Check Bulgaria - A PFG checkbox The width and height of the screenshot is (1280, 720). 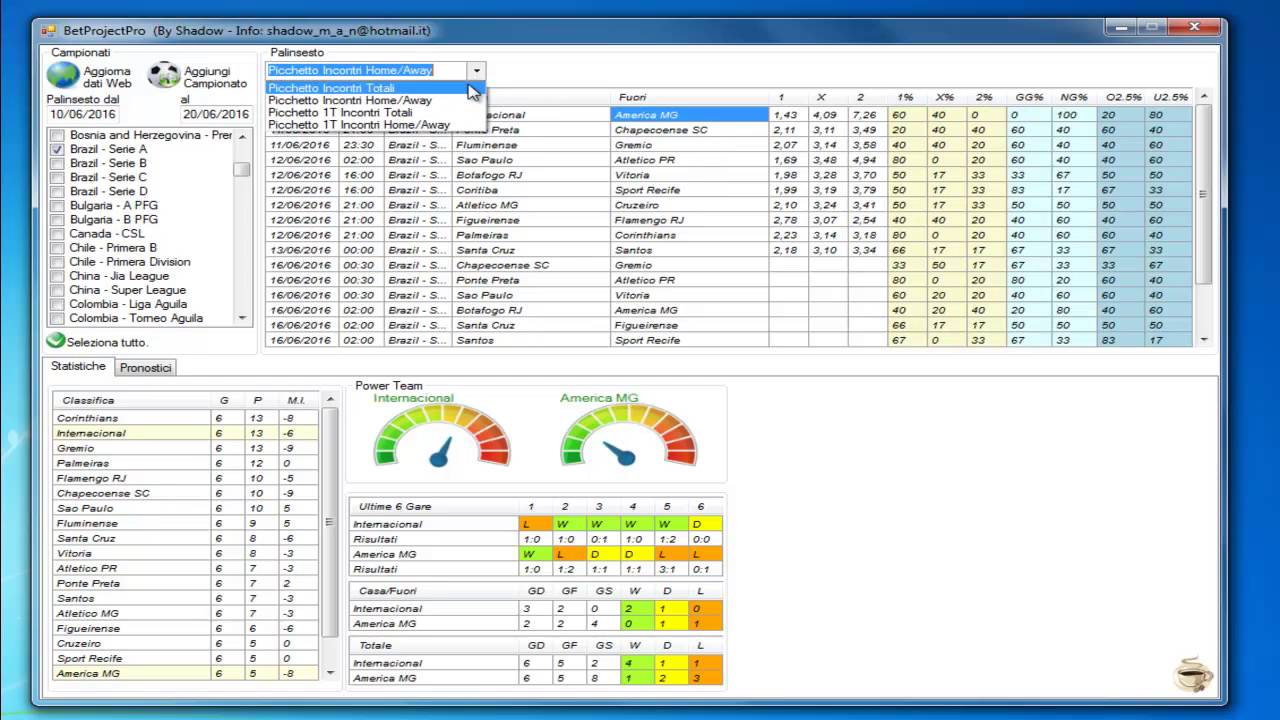point(58,205)
